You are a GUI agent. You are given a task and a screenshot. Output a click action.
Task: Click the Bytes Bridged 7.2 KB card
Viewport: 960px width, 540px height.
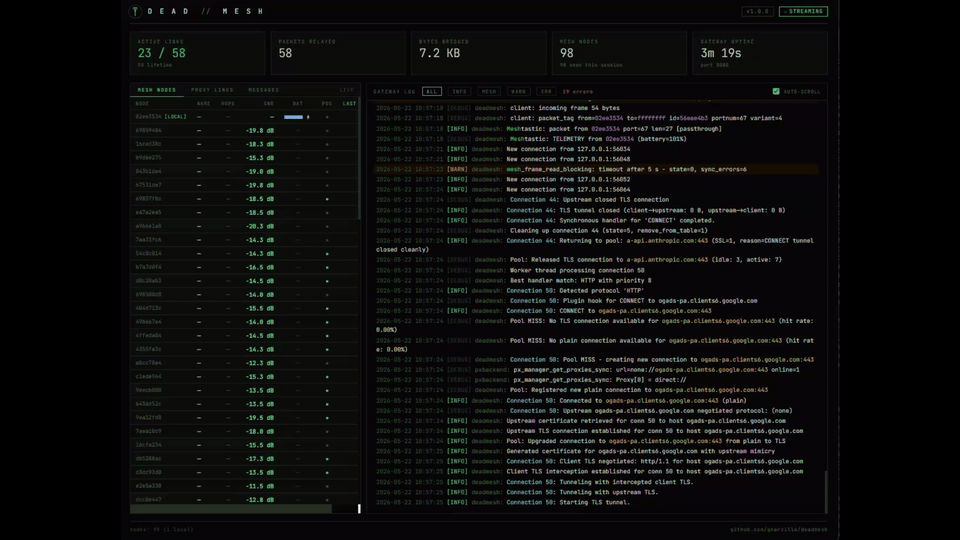479,53
